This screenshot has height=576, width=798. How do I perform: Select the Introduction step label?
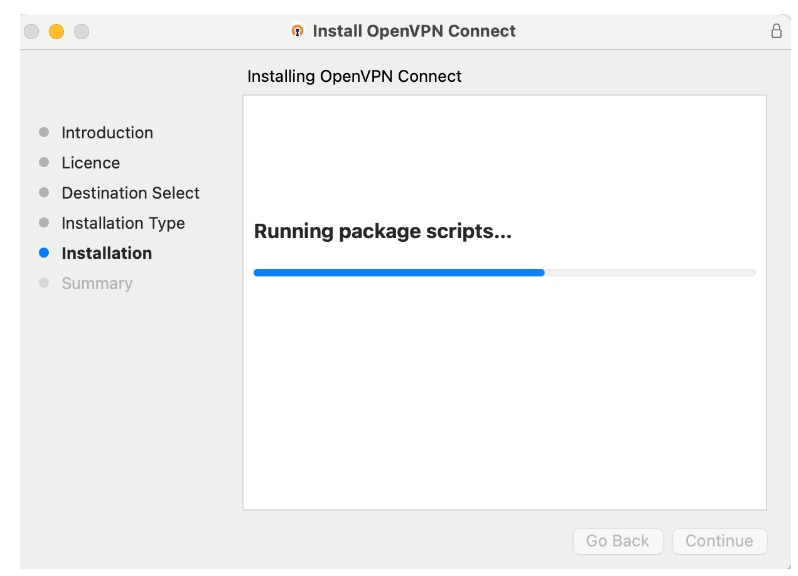coord(107,132)
